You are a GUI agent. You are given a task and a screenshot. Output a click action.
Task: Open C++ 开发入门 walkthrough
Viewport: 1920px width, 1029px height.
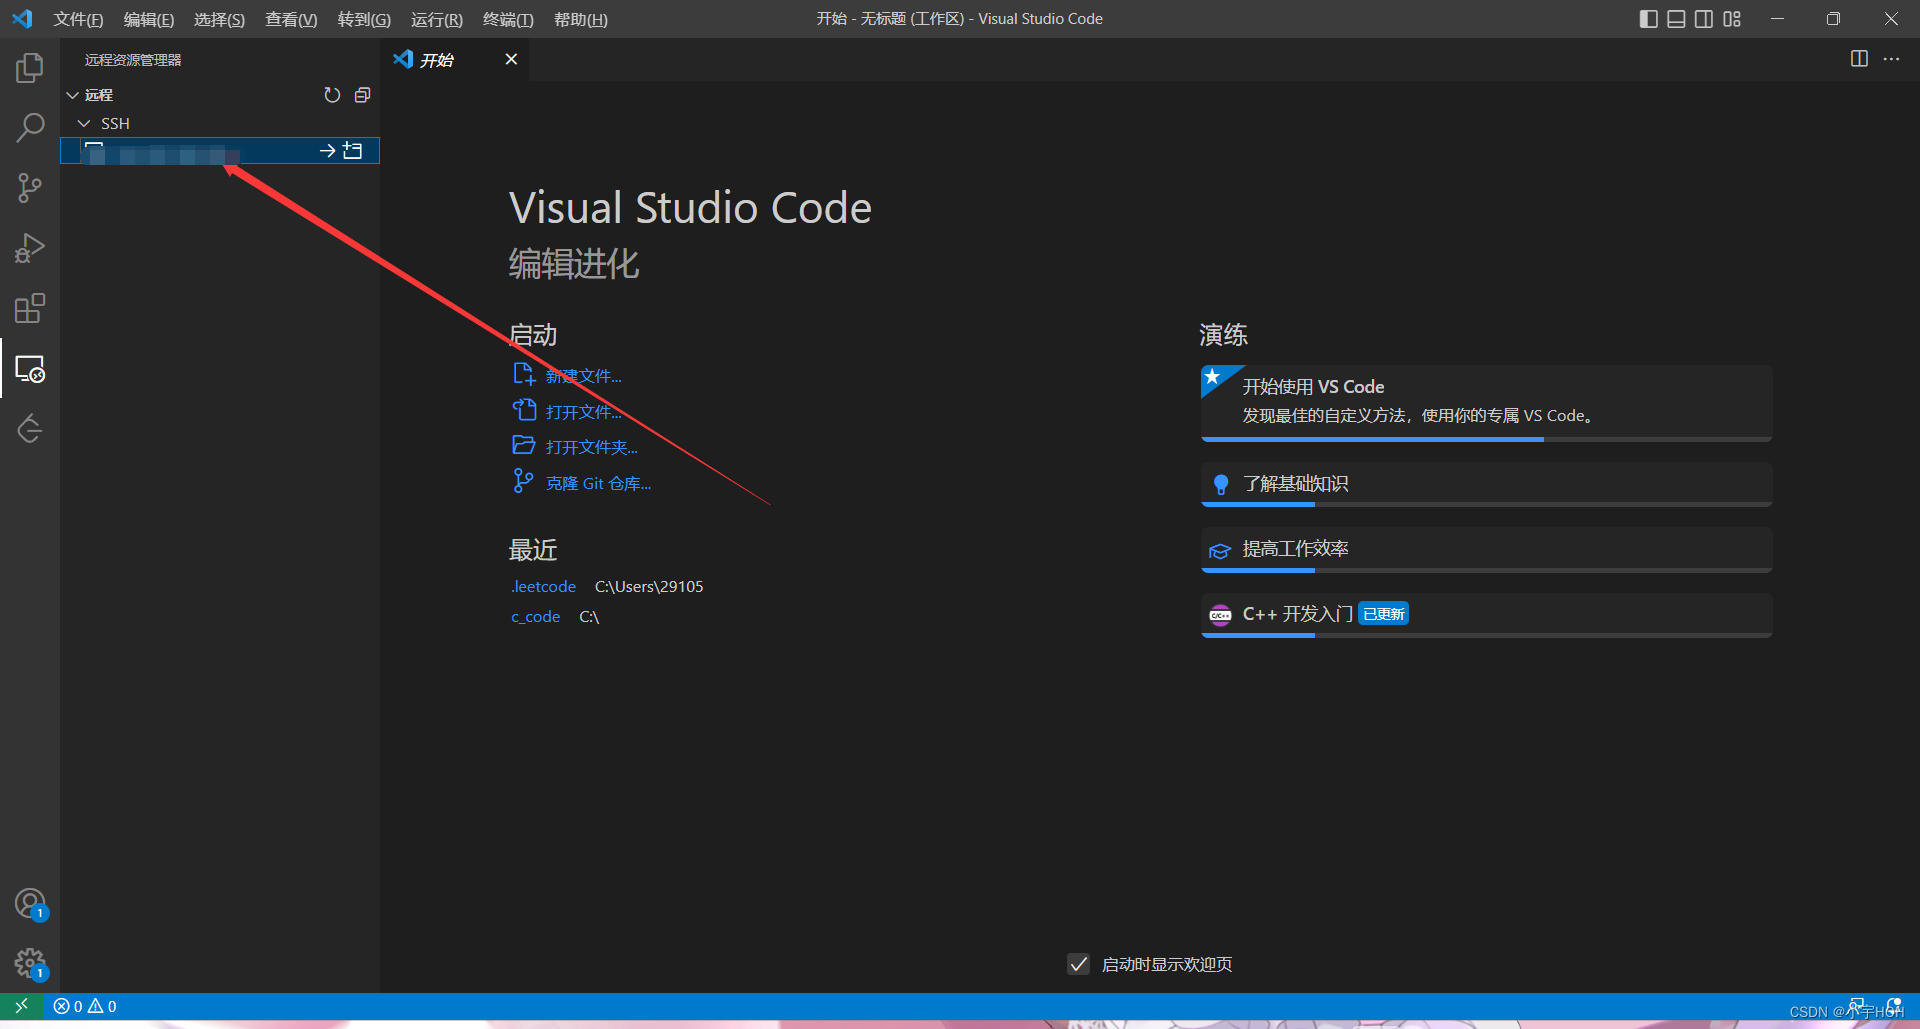(x=1486, y=614)
